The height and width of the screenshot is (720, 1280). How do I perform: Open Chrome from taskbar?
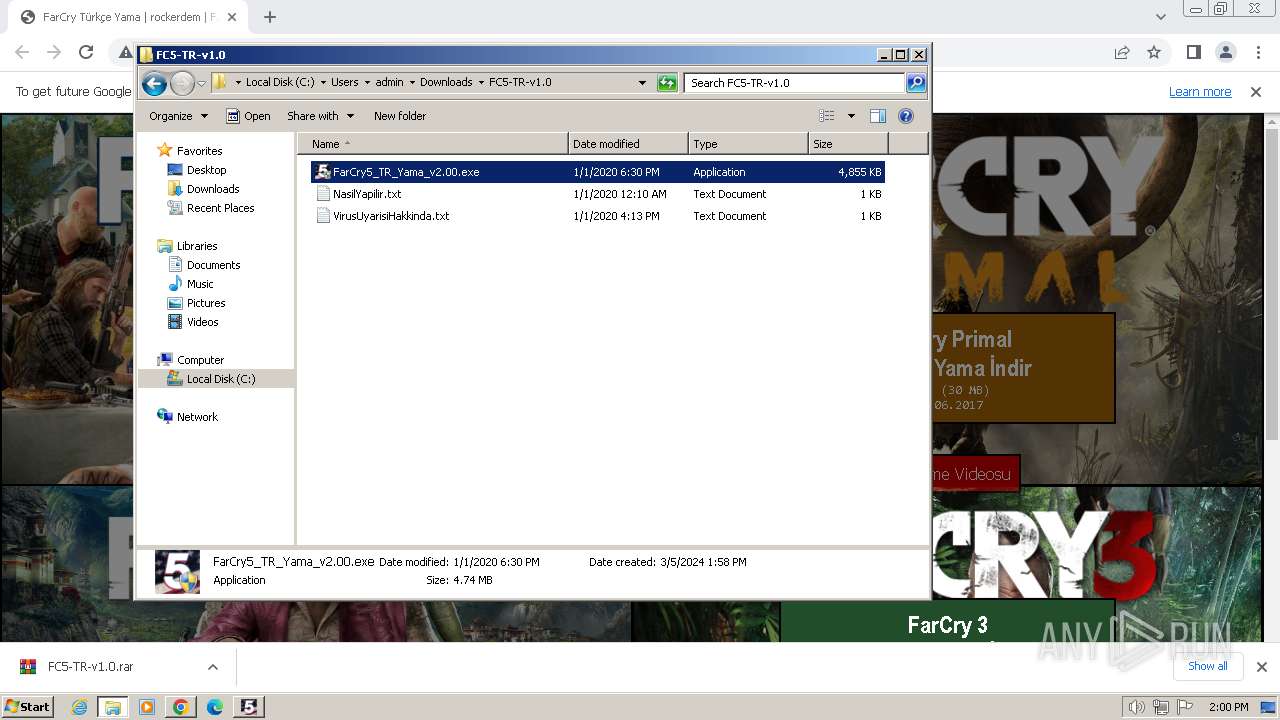pyautogui.click(x=181, y=707)
